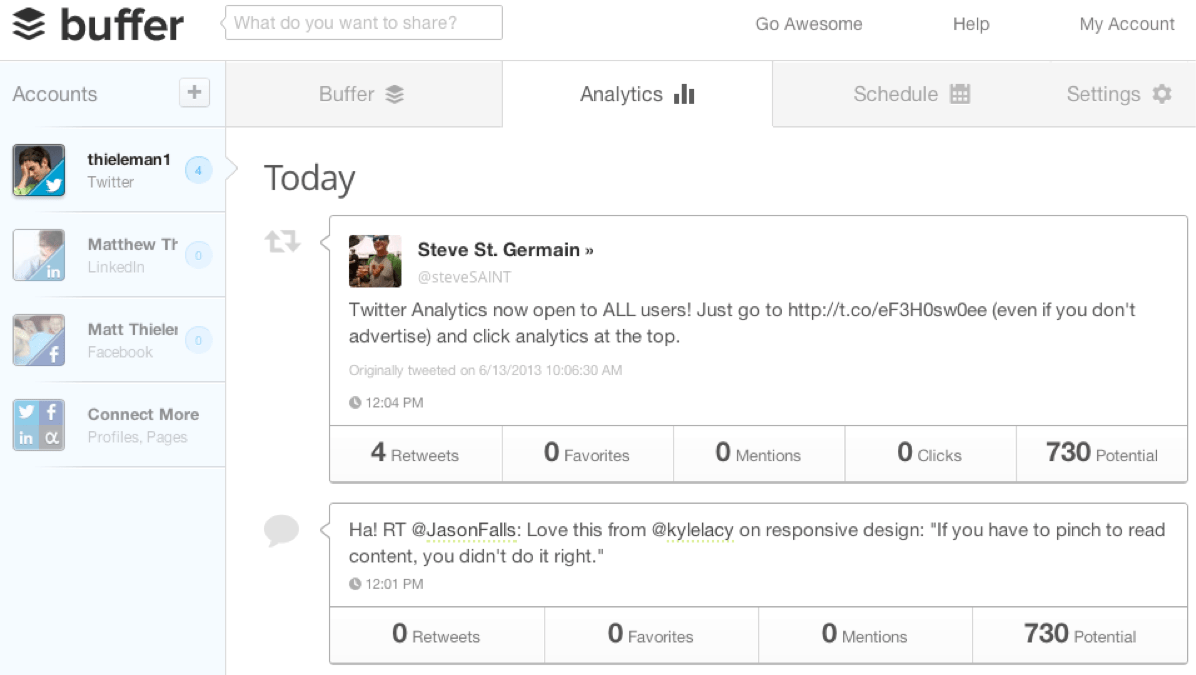Click the @steveSAINT handle
Viewport: 1196px width, 675px height.
(x=464, y=277)
